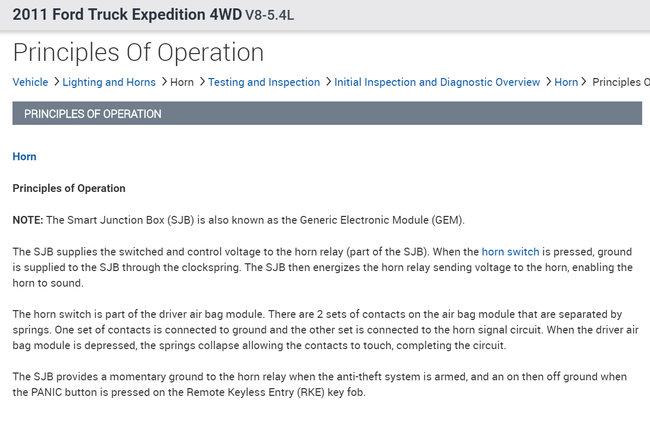Click chevron after Initial Inspection and Diagnostic Overview
This screenshot has width=650, height=424.
tap(547, 82)
